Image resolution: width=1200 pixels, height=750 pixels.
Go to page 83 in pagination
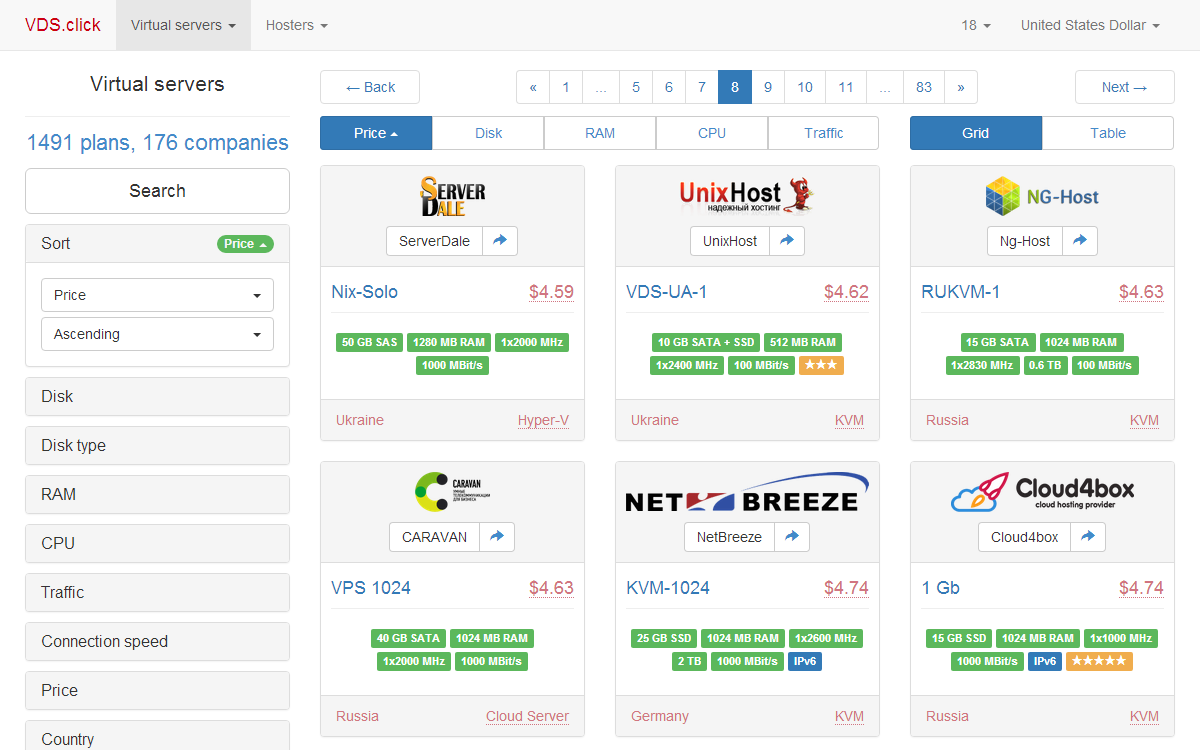[x=924, y=87]
